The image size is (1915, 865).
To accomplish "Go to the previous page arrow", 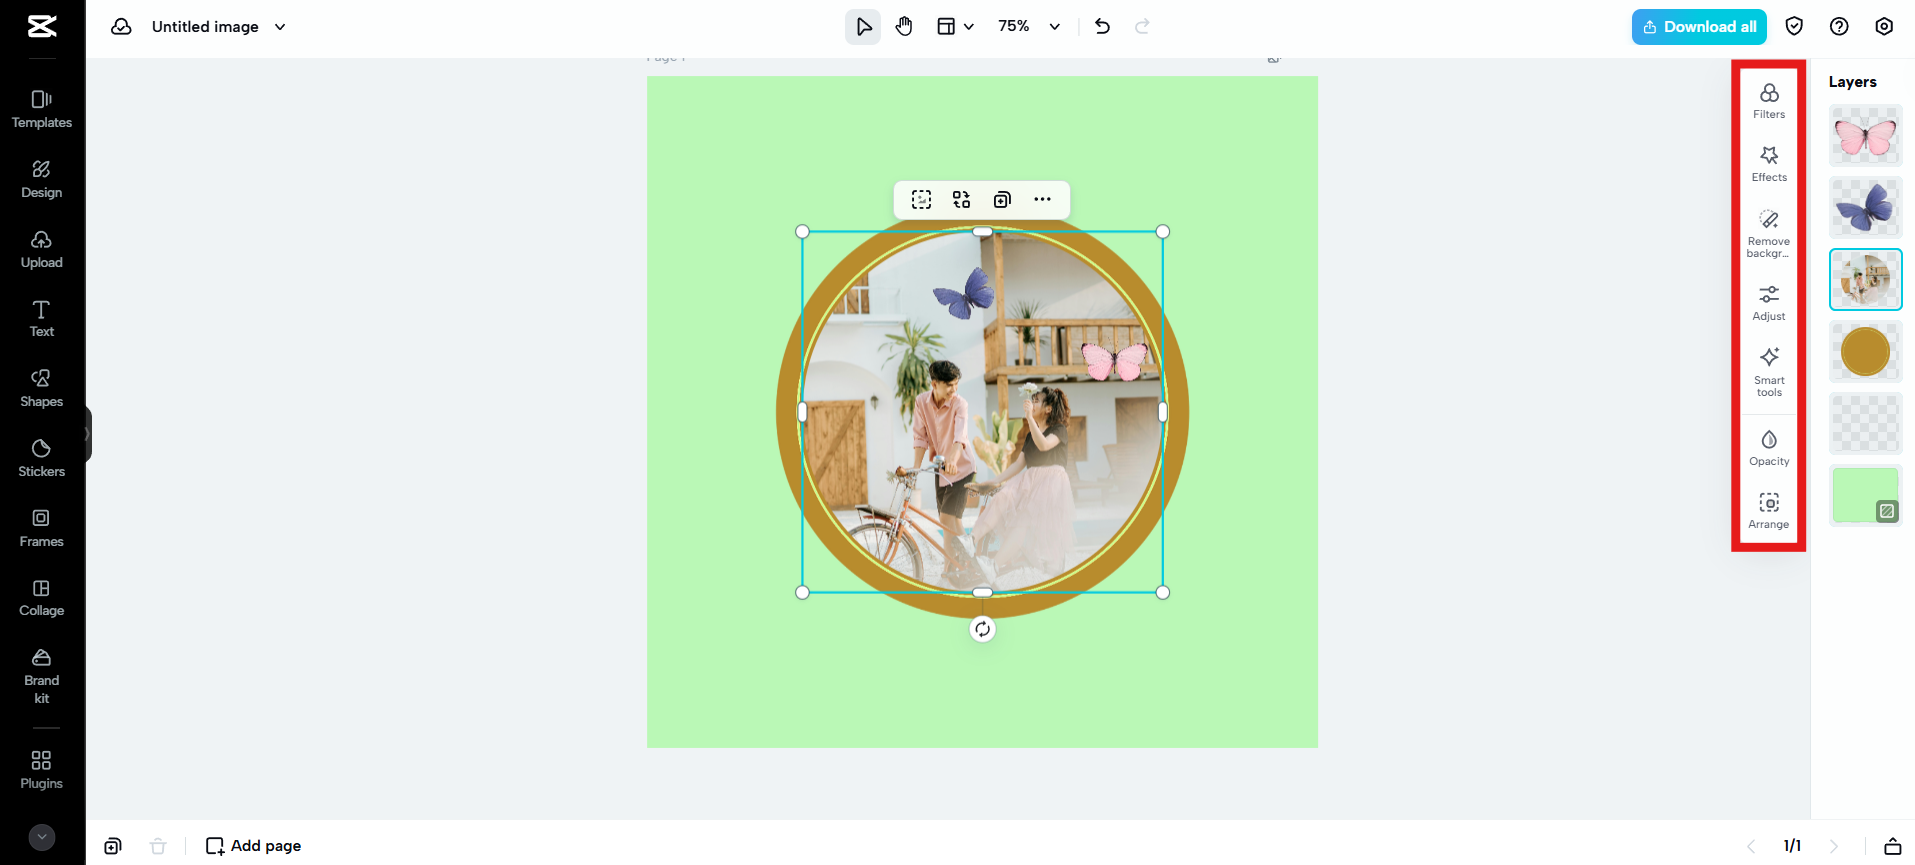I will click(1751, 846).
